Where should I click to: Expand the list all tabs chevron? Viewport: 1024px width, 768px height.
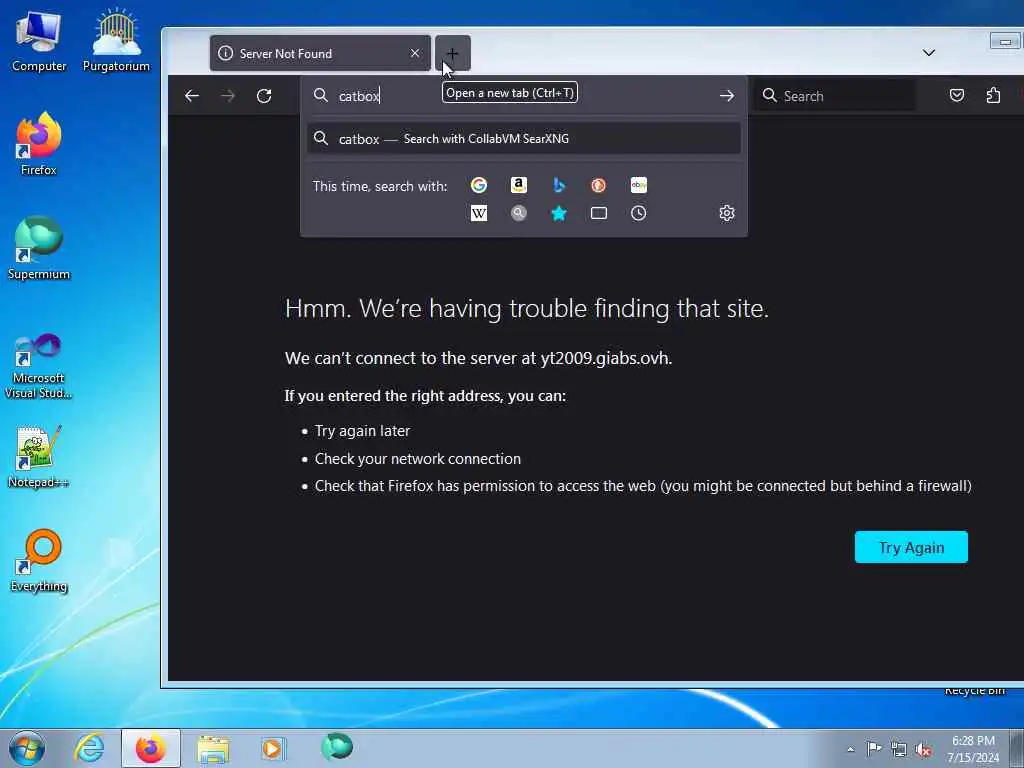coord(929,53)
